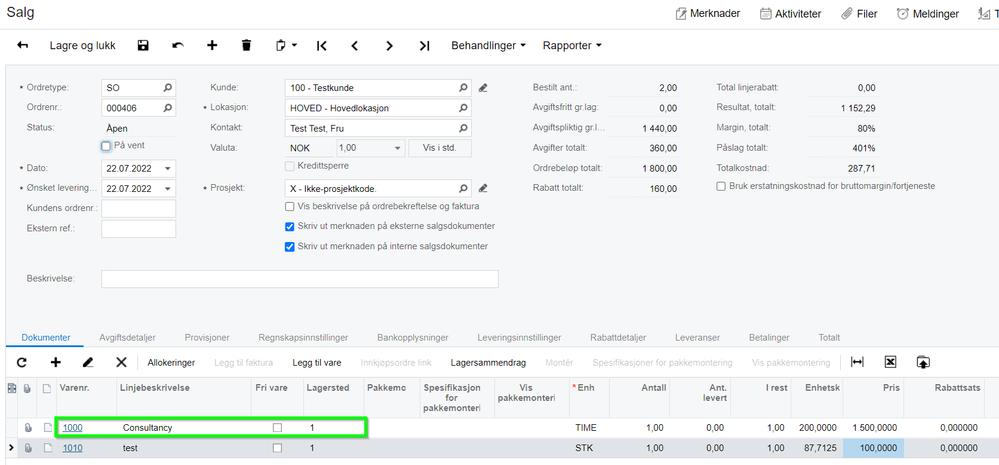Delete order with the trash icon

[x=247, y=46]
